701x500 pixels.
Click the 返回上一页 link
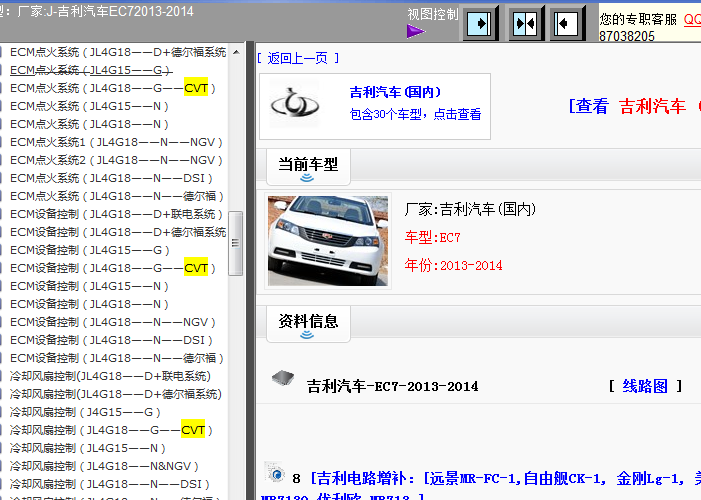click(298, 58)
